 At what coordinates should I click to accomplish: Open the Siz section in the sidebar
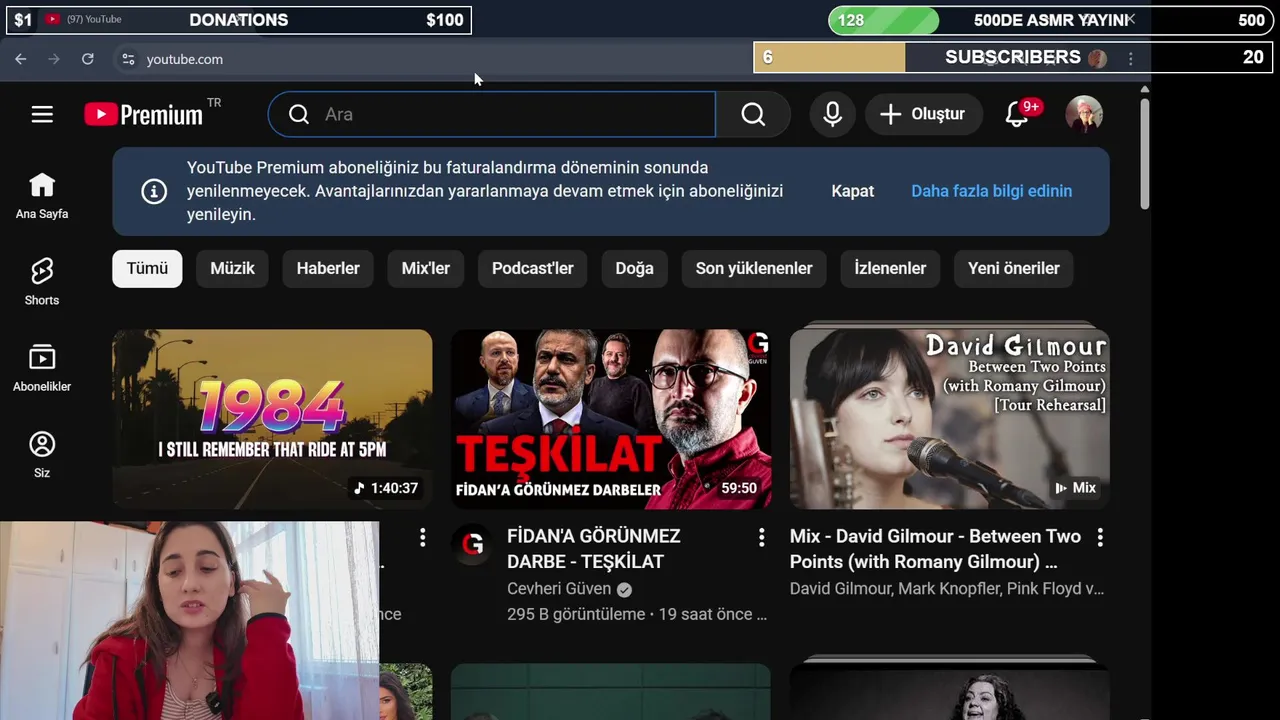42,455
